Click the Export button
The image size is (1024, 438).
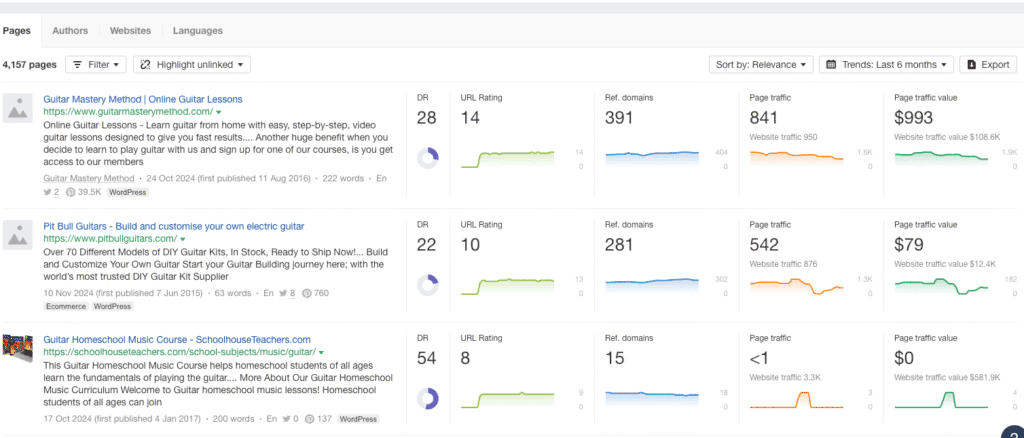click(987, 65)
